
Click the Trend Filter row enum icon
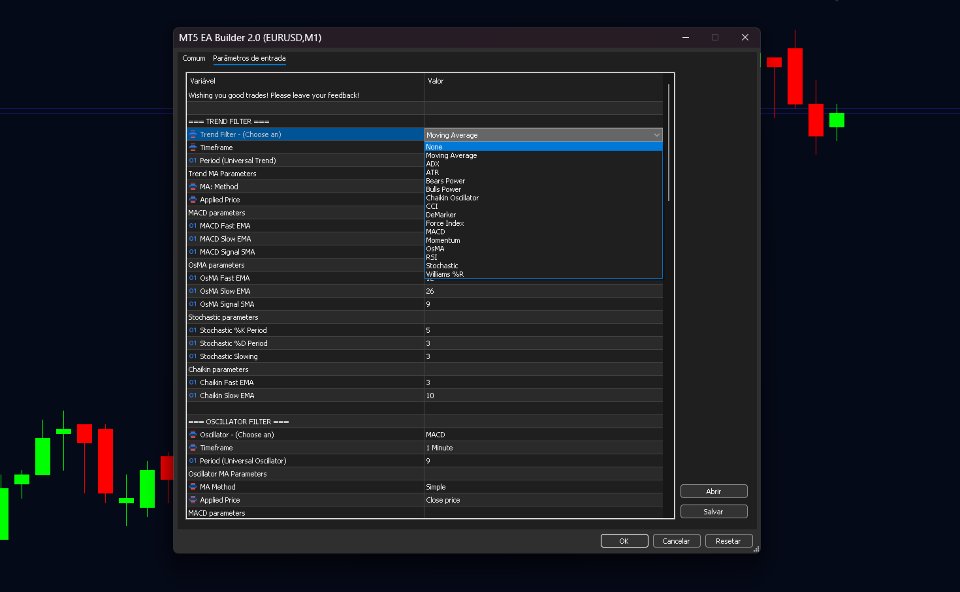point(193,134)
